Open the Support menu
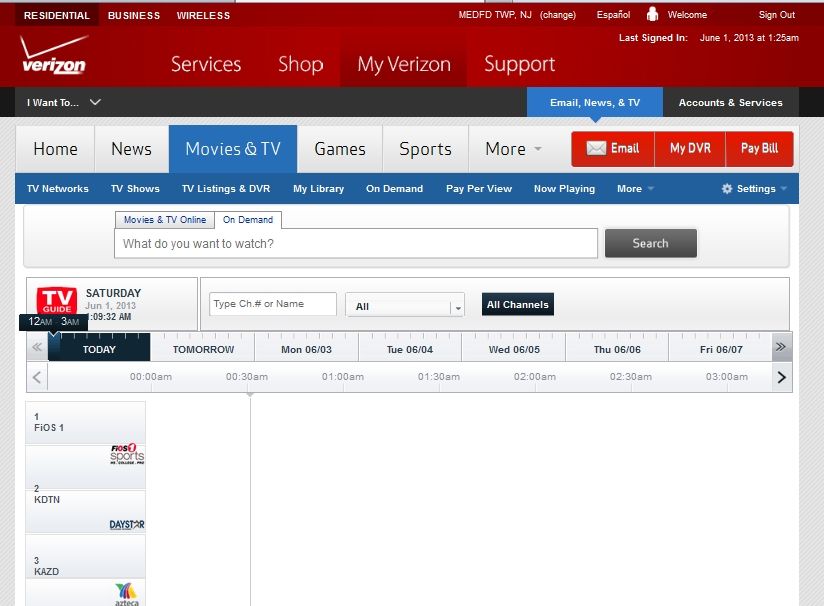This screenshot has width=824, height=606. (x=519, y=64)
